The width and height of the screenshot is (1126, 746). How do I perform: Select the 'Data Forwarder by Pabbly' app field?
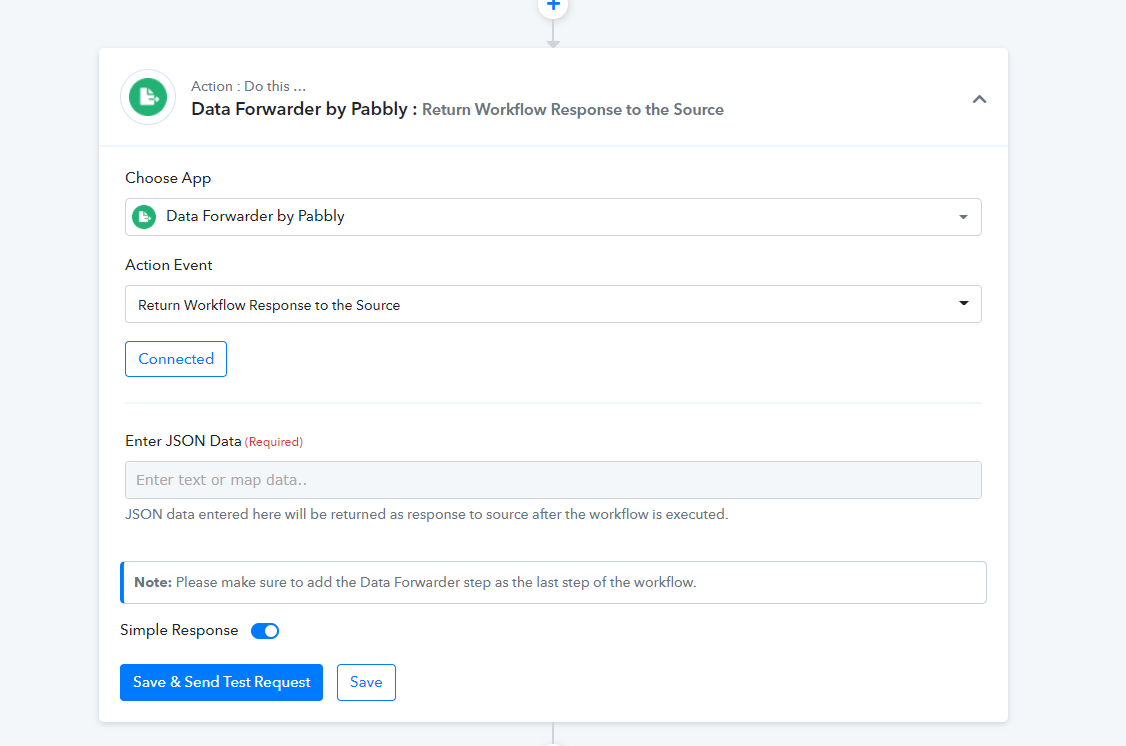click(x=540, y=217)
